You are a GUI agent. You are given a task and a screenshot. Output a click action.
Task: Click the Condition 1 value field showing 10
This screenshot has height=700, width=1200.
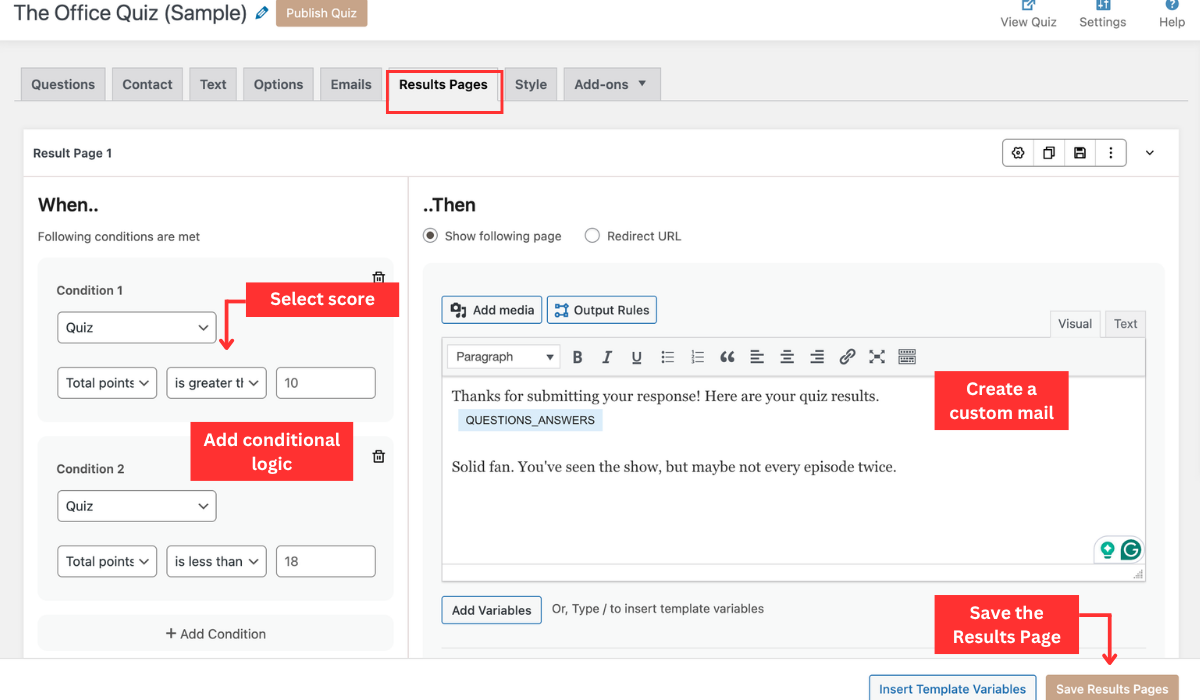(326, 383)
